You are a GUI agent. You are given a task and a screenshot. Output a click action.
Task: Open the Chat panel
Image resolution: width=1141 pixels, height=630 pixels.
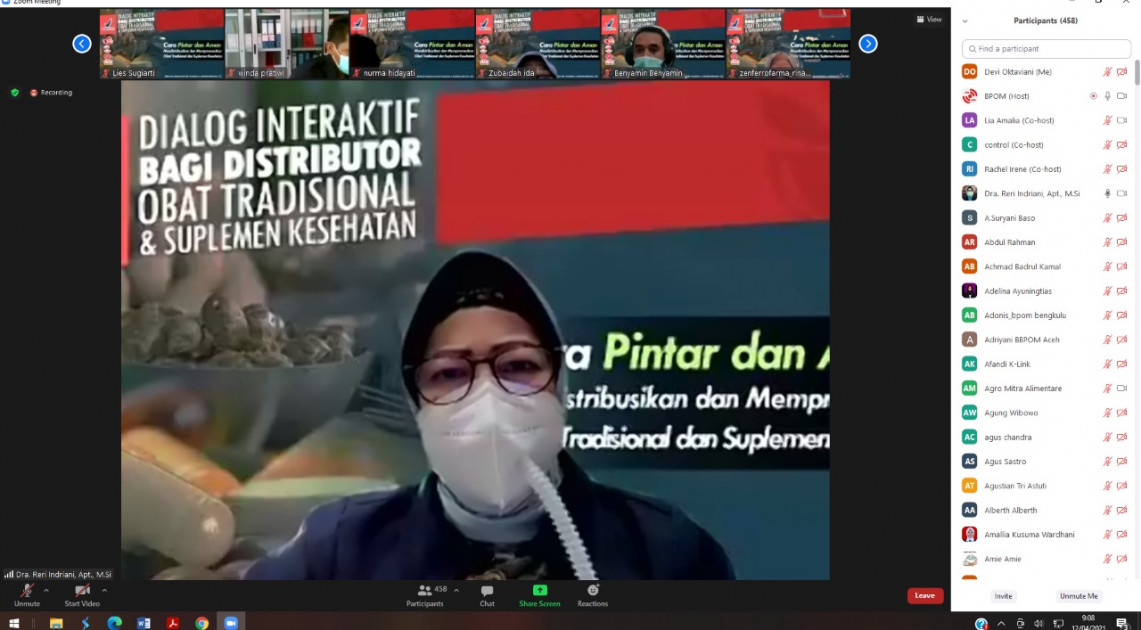coord(487,594)
